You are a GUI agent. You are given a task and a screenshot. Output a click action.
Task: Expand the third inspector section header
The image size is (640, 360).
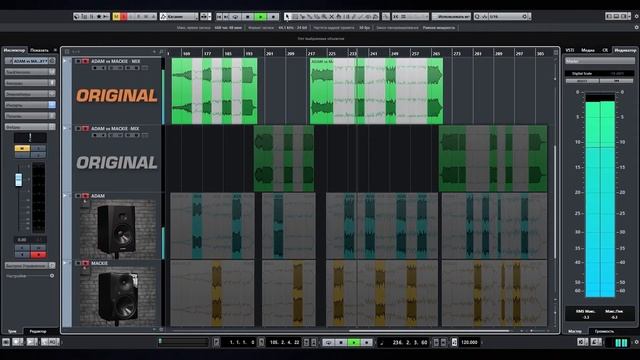click(x=30, y=94)
